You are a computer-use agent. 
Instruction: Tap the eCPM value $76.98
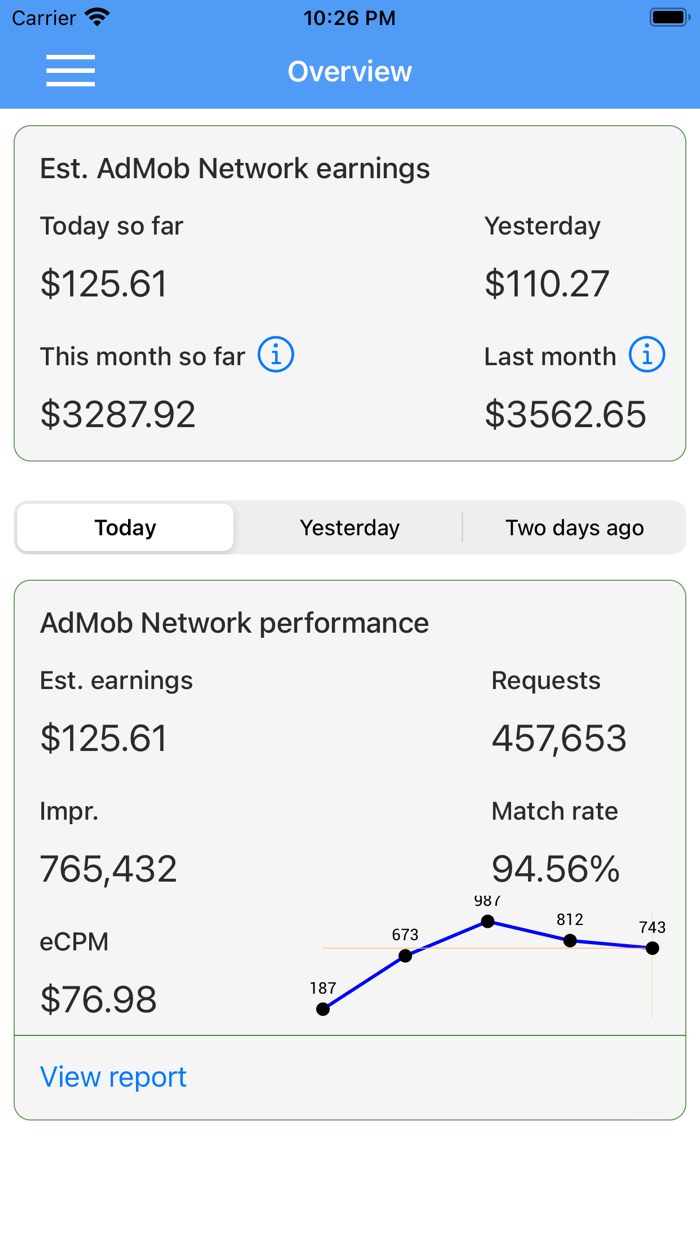click(96, 999)
